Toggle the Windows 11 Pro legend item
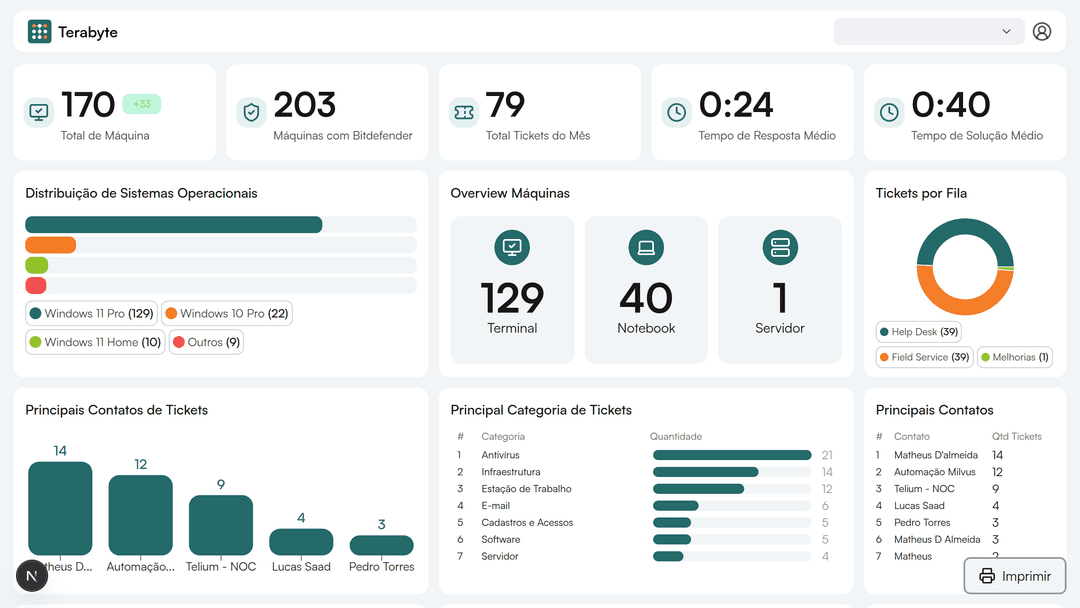The height and width of the screenshot is (608, 1080). [91, 314]
